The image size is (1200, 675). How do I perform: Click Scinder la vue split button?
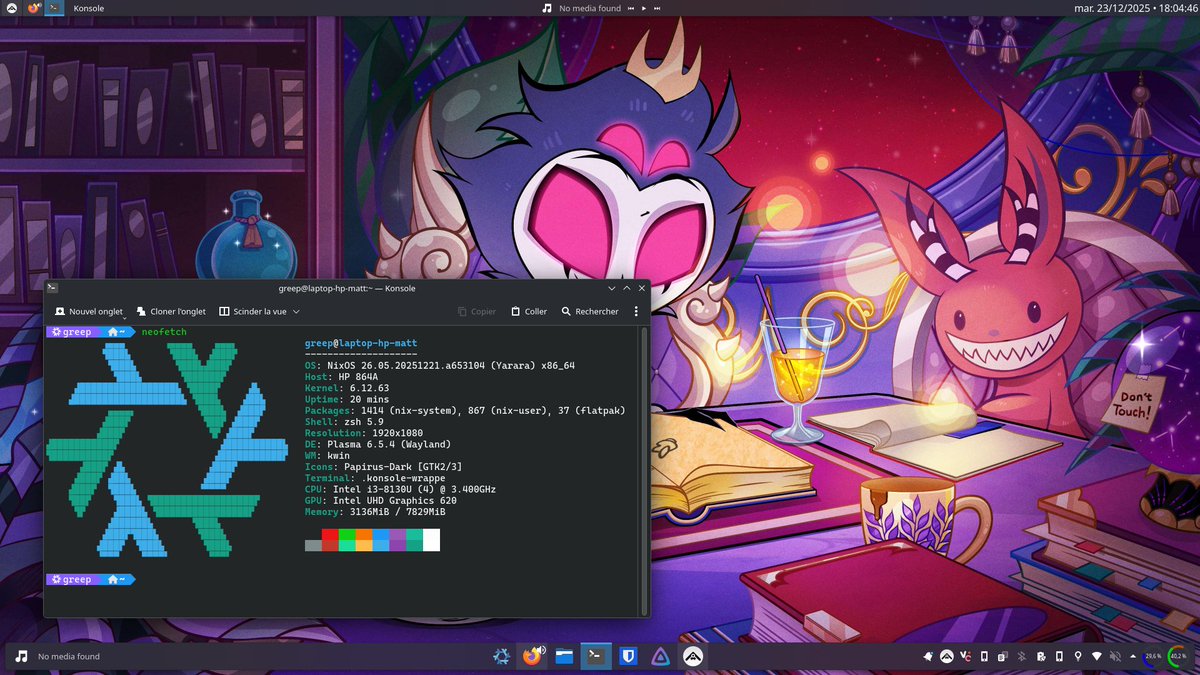click(253, 311)
